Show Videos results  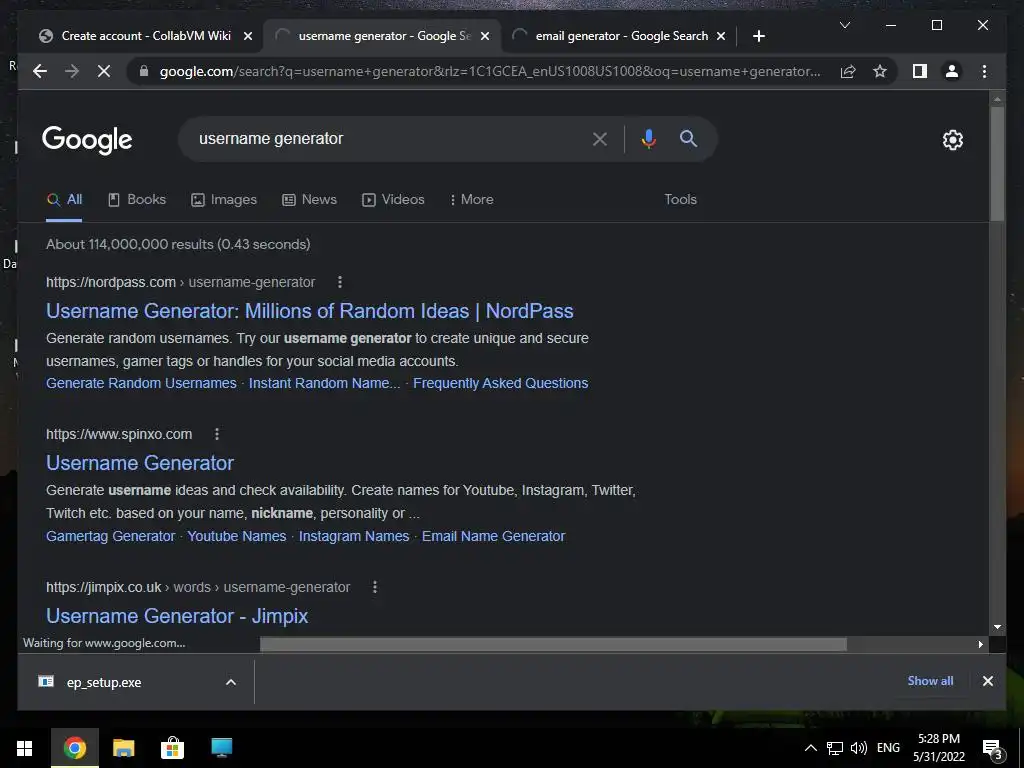tap(393, 200)
